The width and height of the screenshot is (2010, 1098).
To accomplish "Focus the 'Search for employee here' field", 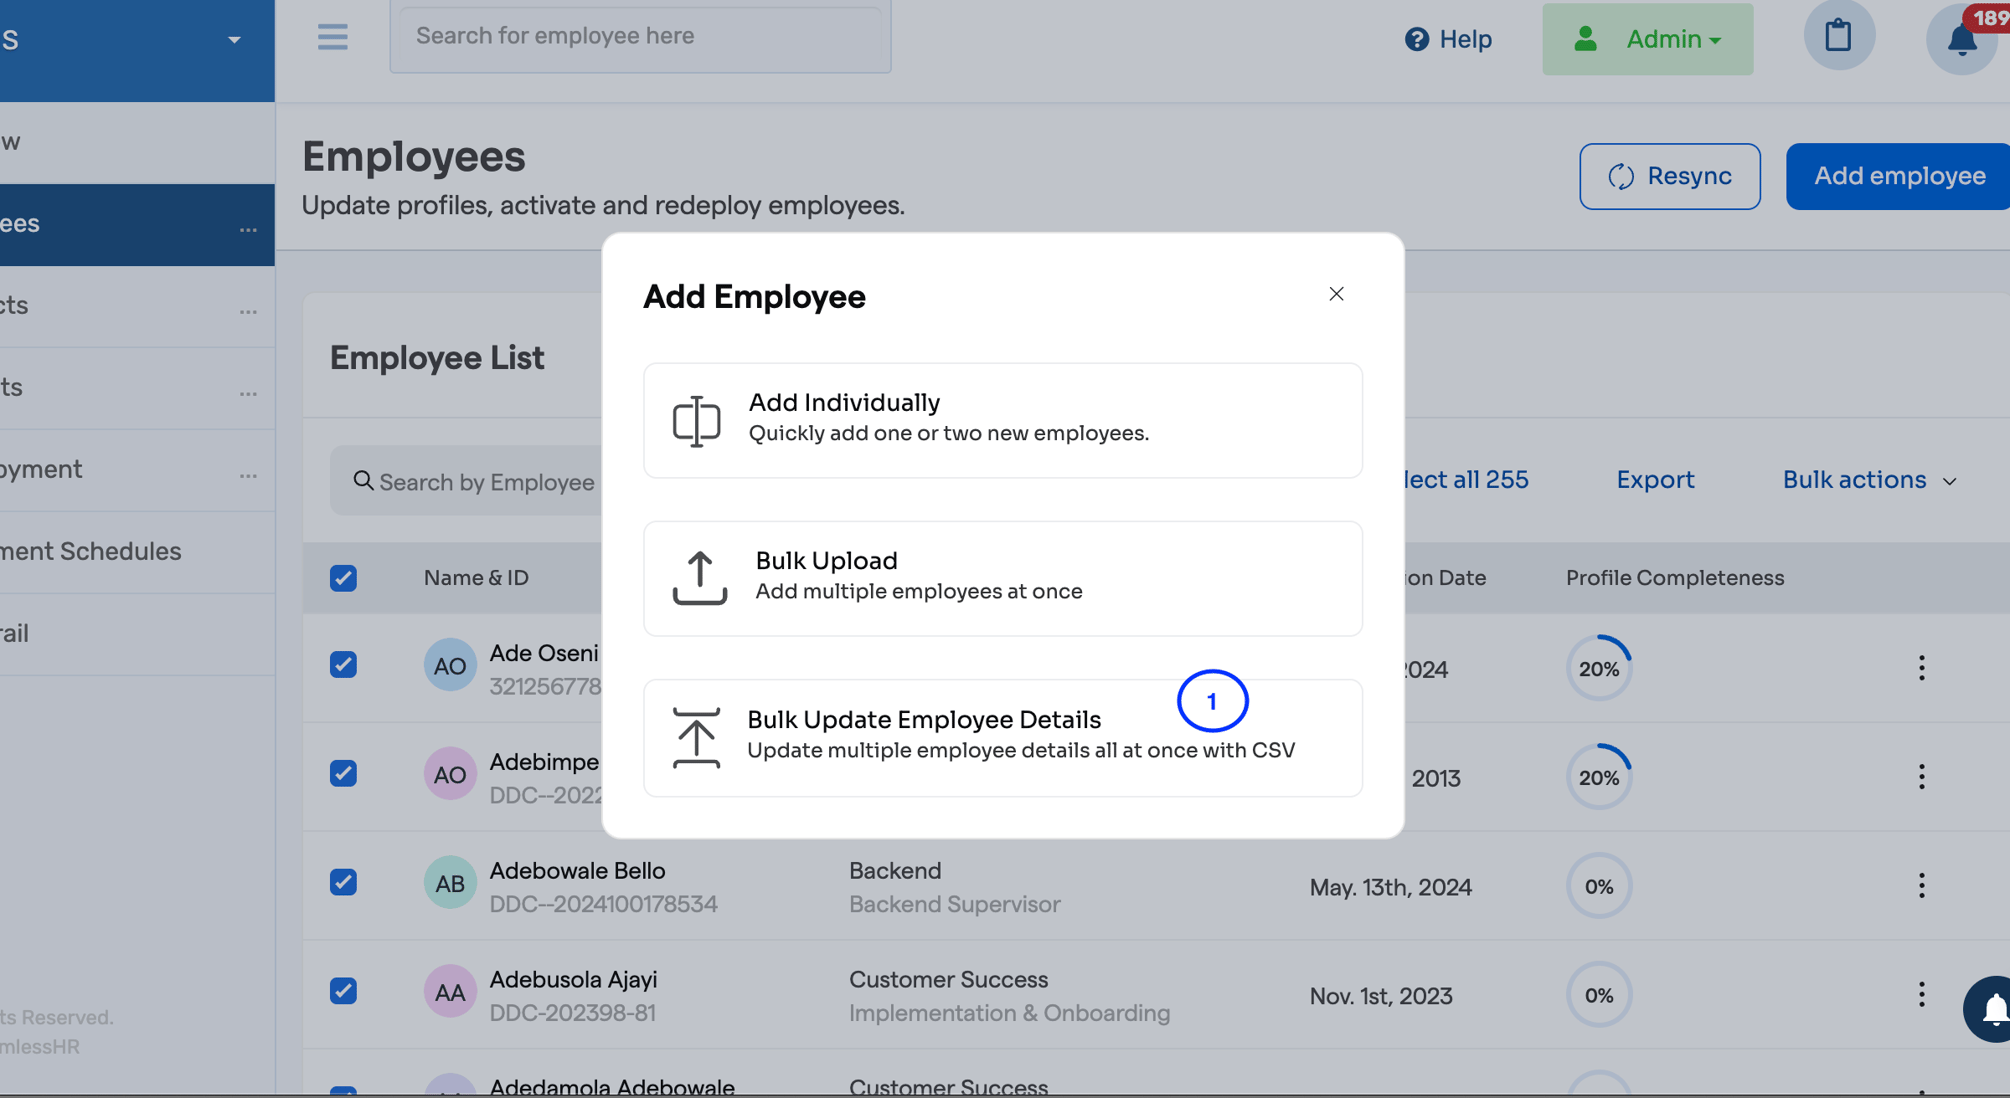I will coord(640,37).
